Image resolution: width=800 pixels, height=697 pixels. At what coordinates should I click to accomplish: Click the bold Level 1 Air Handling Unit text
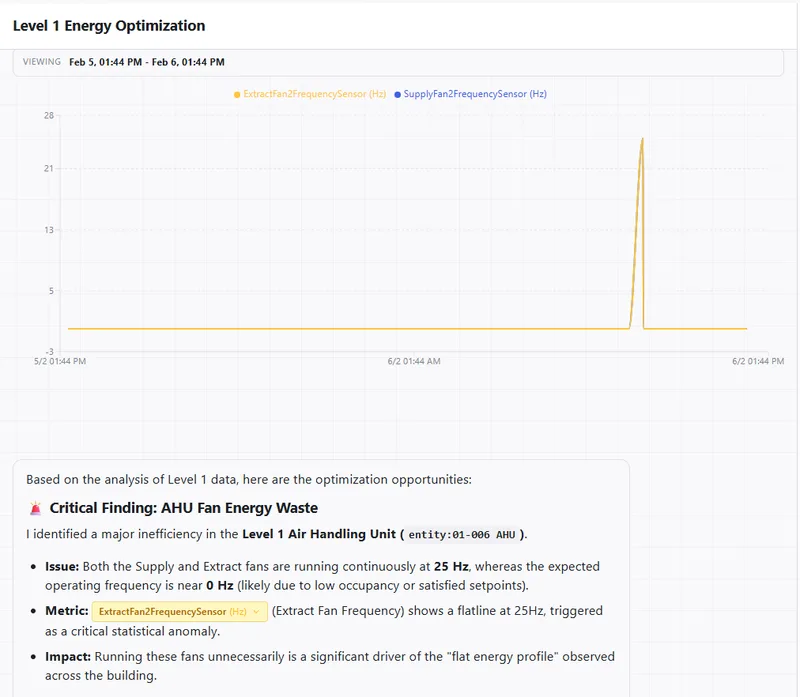click(x=319, y=534)
